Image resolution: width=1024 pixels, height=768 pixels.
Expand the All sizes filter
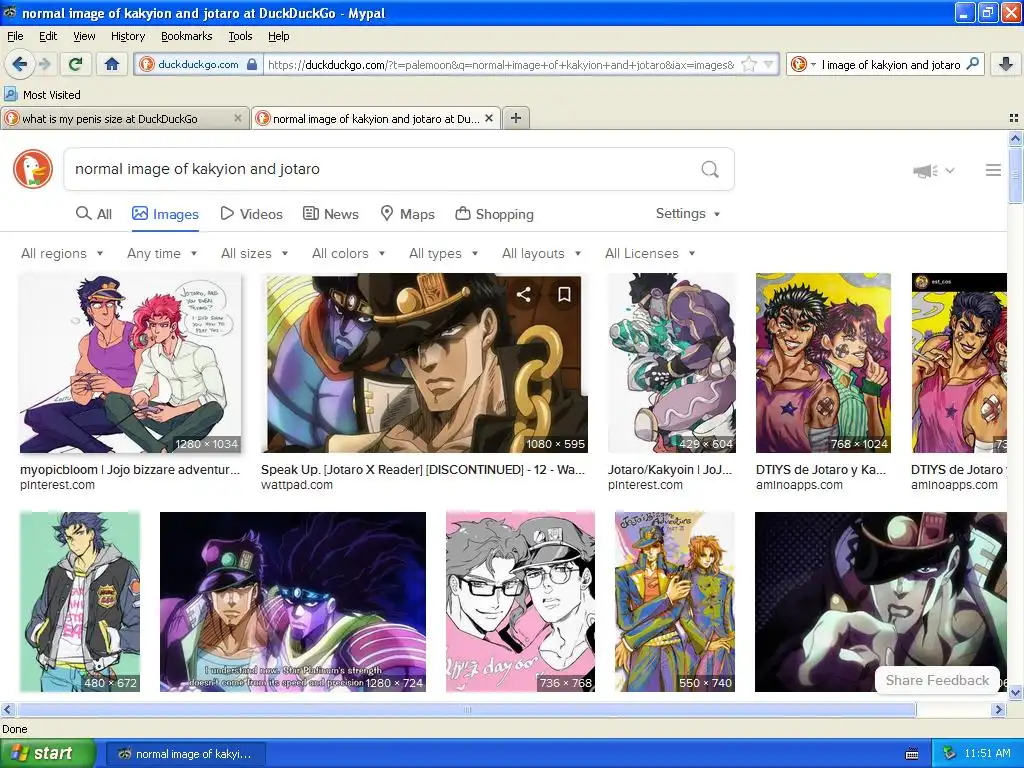point(255,253)
